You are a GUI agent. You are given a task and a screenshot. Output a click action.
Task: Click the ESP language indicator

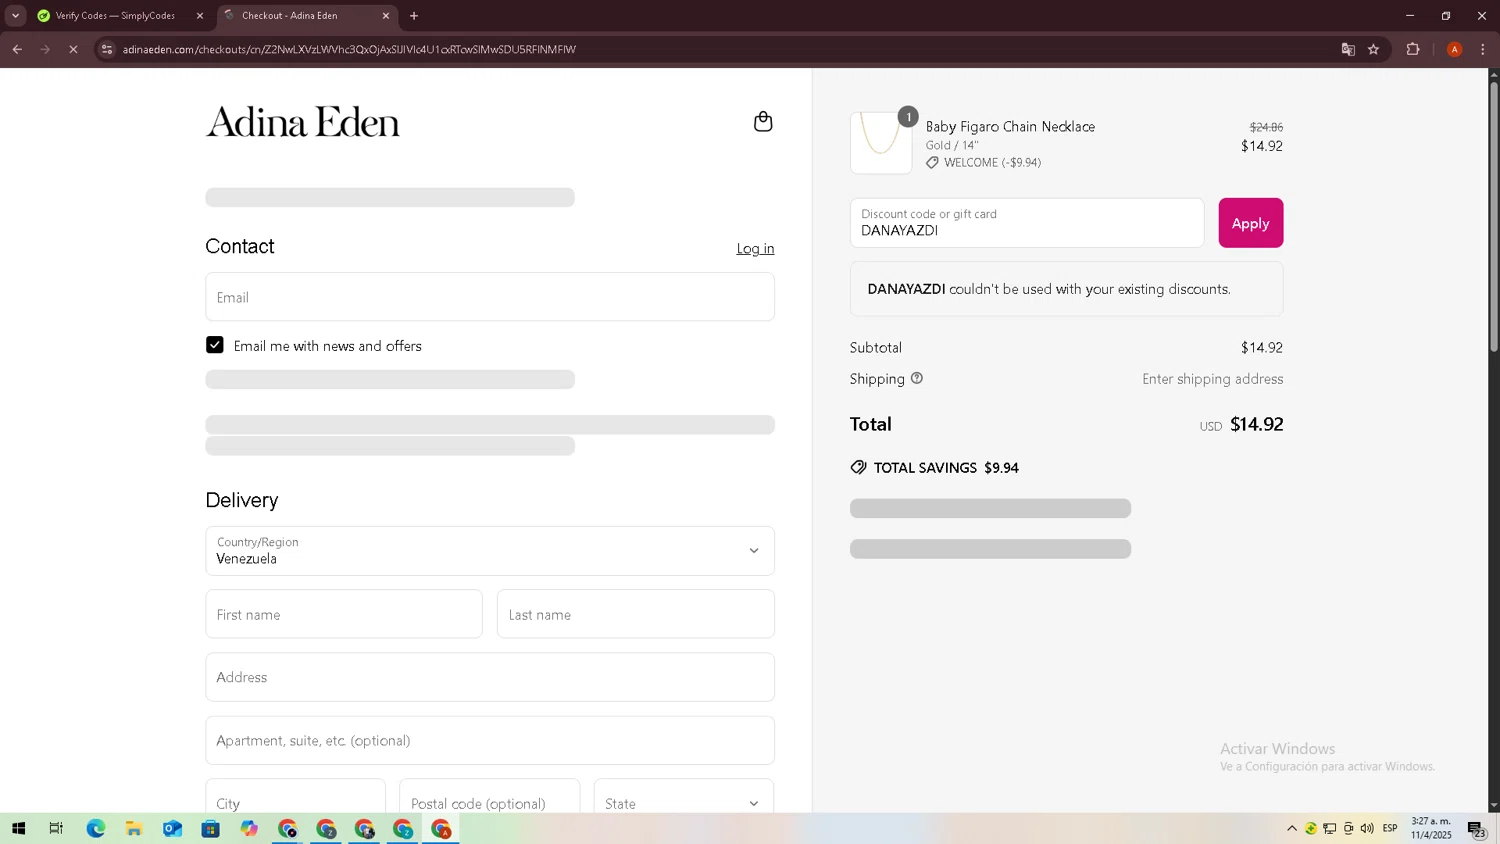click(x=1390, y=828)
